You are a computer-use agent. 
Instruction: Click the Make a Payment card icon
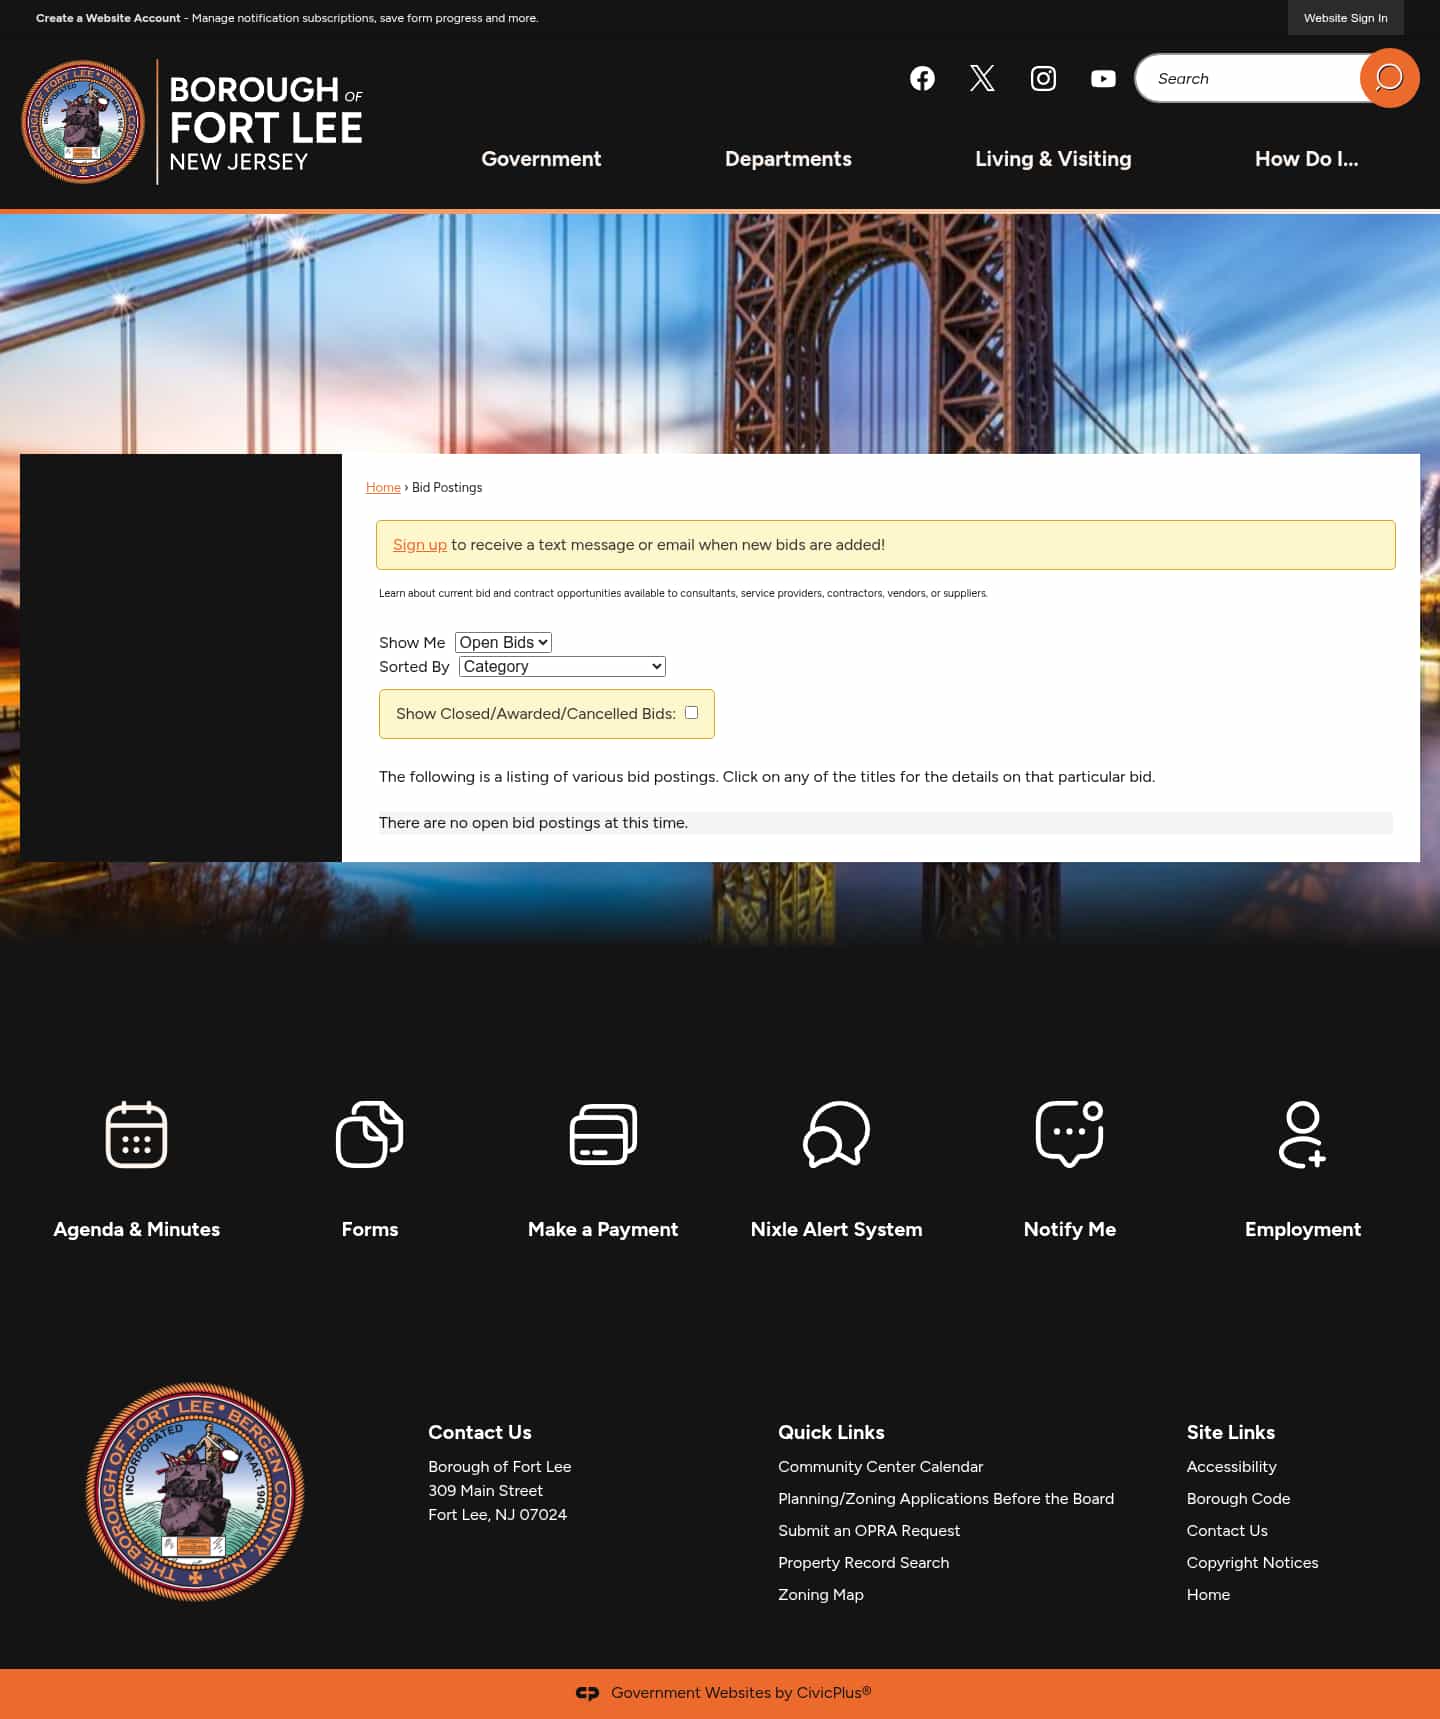(x=603, y=1134)
